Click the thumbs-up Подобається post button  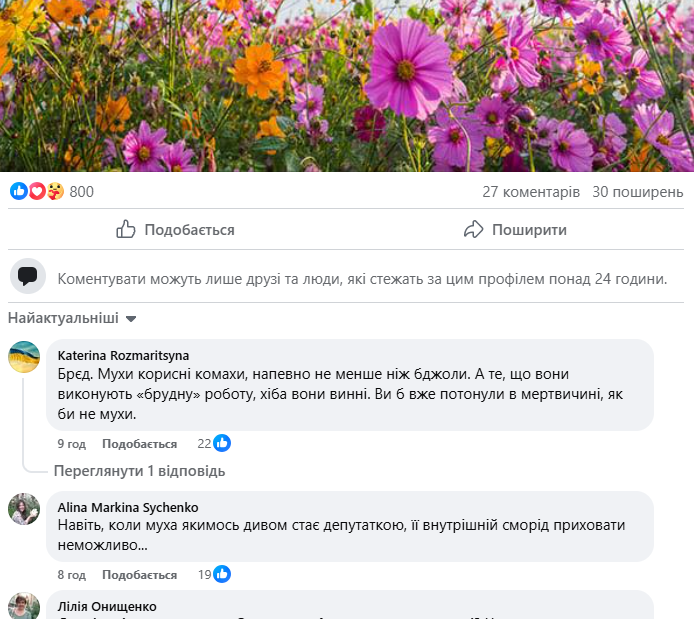tap(176, 230)
